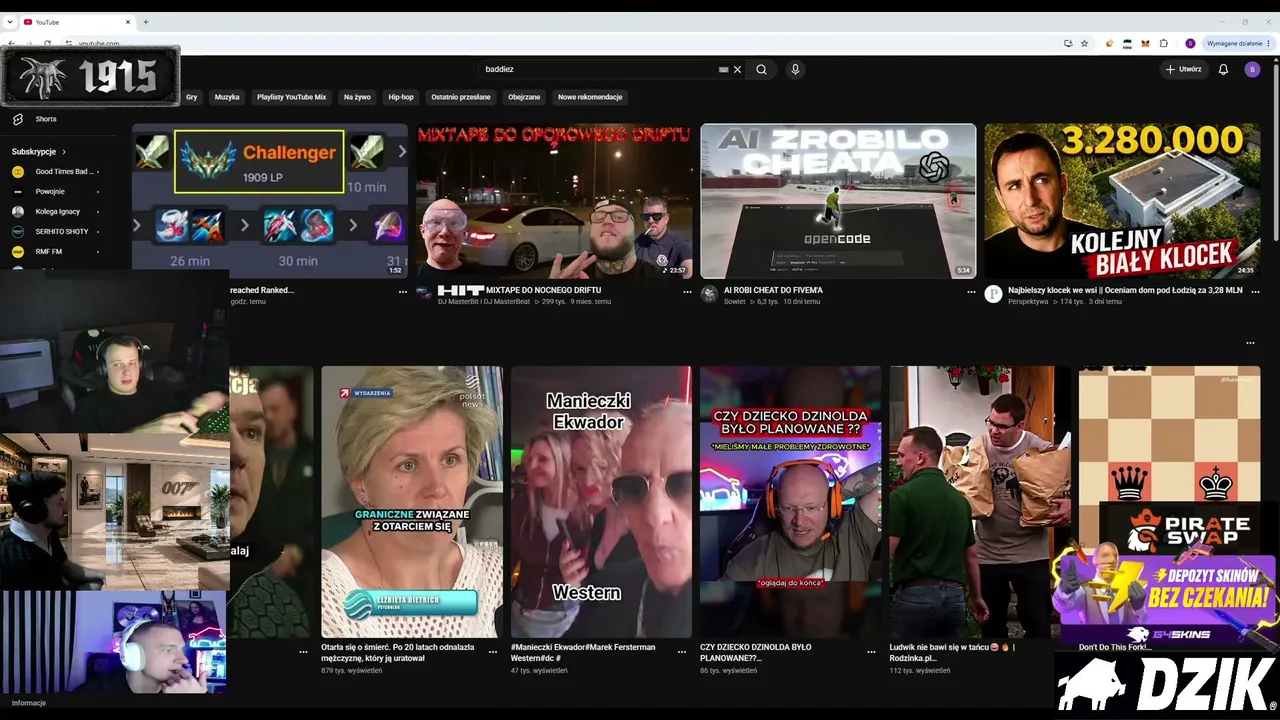
Task: Open options for the Manieczki Ekwador short
Action: pyautogui.click(x=682, y=651)
